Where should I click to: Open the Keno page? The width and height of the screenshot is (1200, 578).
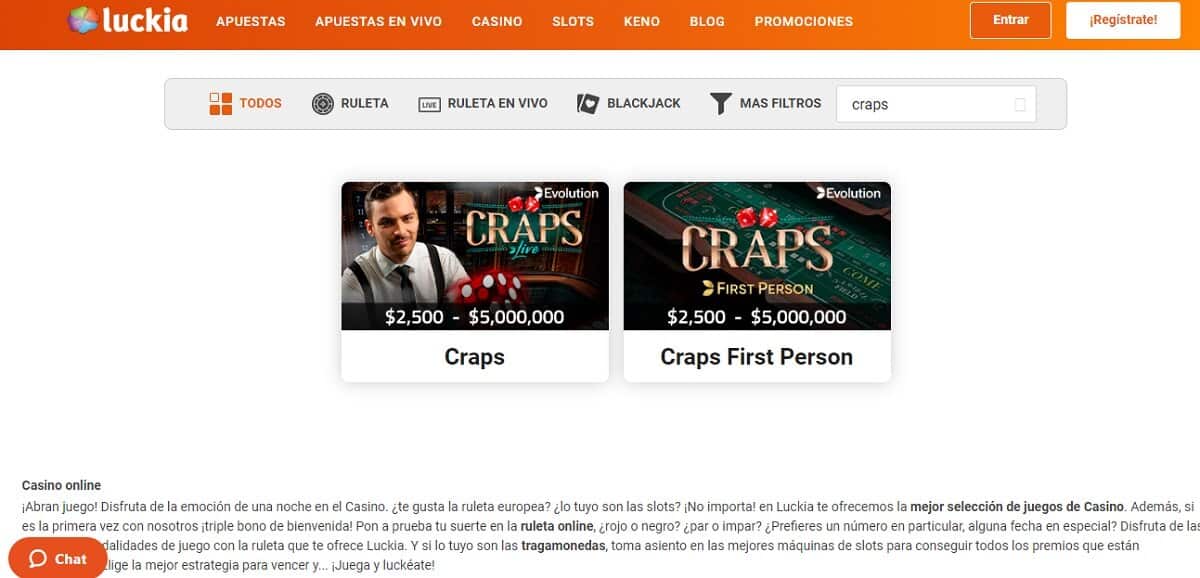(641, 21)
